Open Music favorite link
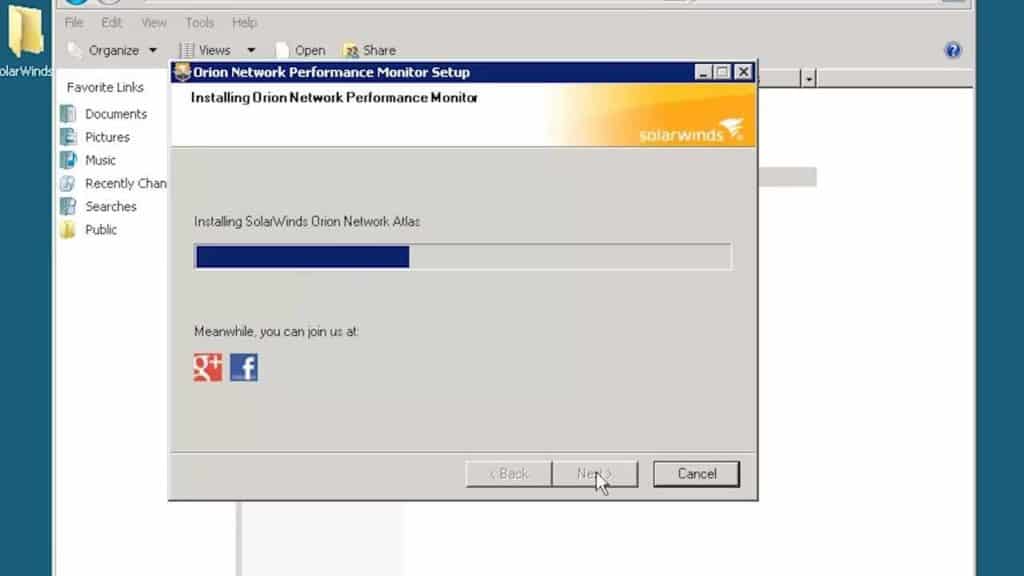The width and height of the screenshot is (1024, 576). (x=100, y=160)
